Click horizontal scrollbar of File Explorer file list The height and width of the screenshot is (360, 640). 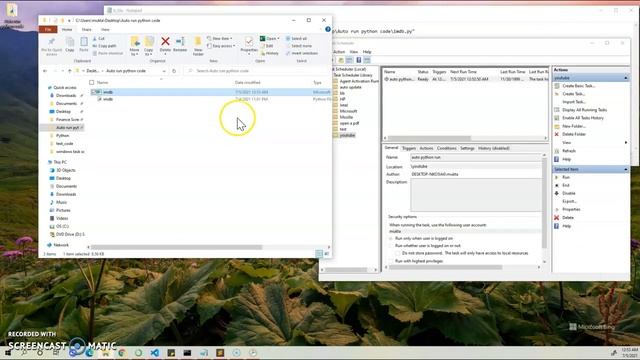177,247
